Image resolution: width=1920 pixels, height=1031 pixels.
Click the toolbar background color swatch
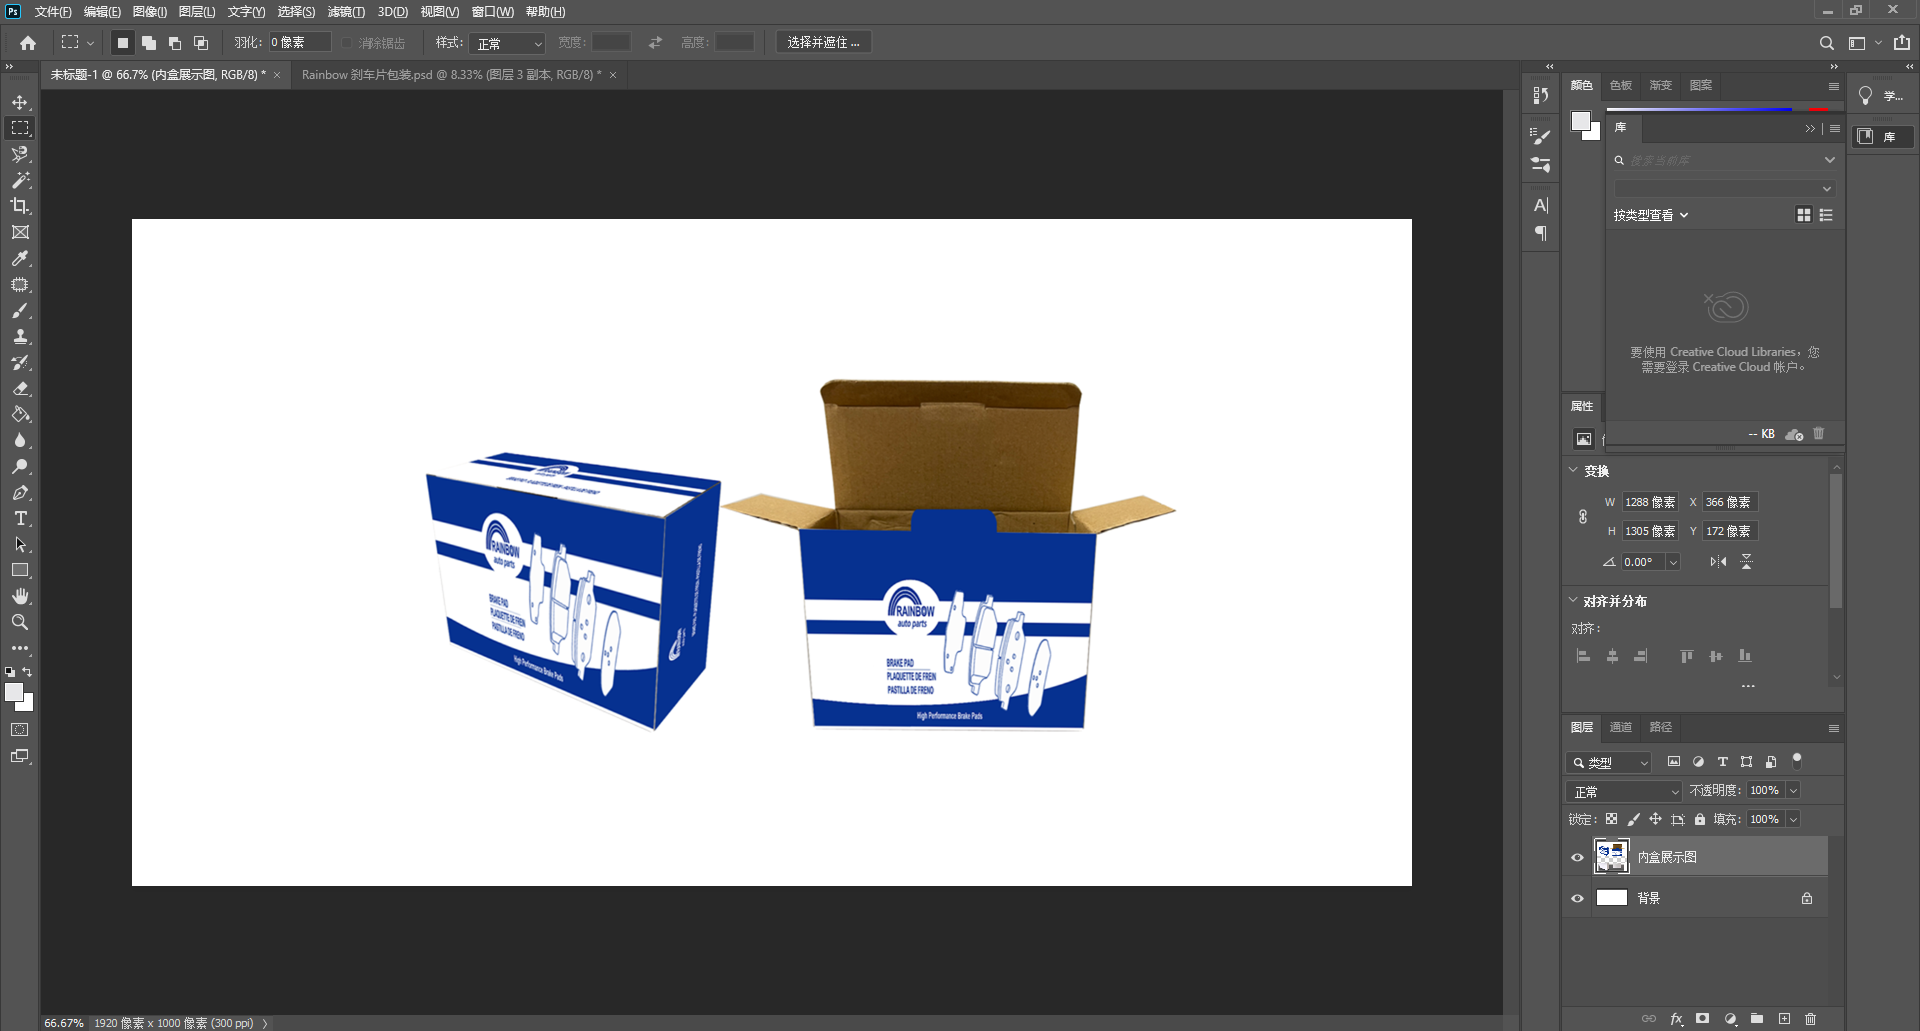click(25, 702)
